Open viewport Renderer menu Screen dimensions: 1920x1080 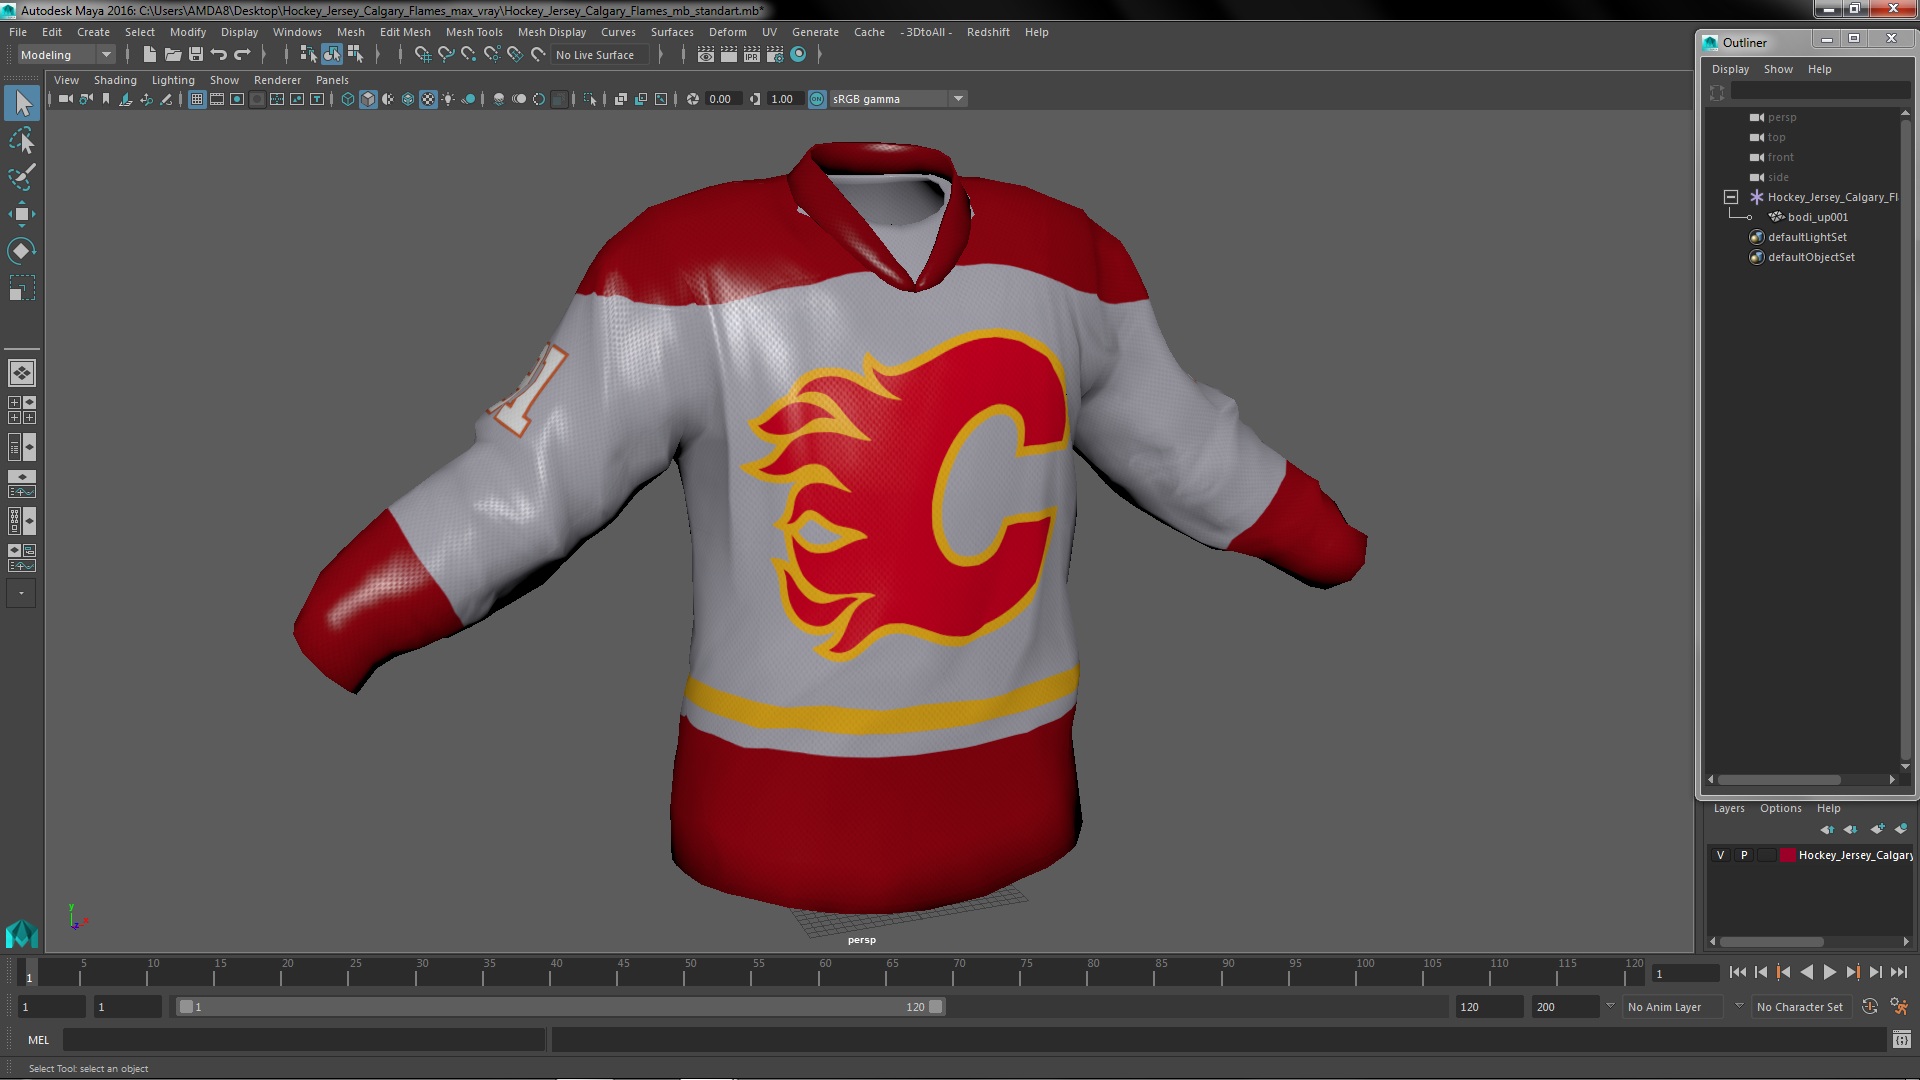tap(277, 80)
